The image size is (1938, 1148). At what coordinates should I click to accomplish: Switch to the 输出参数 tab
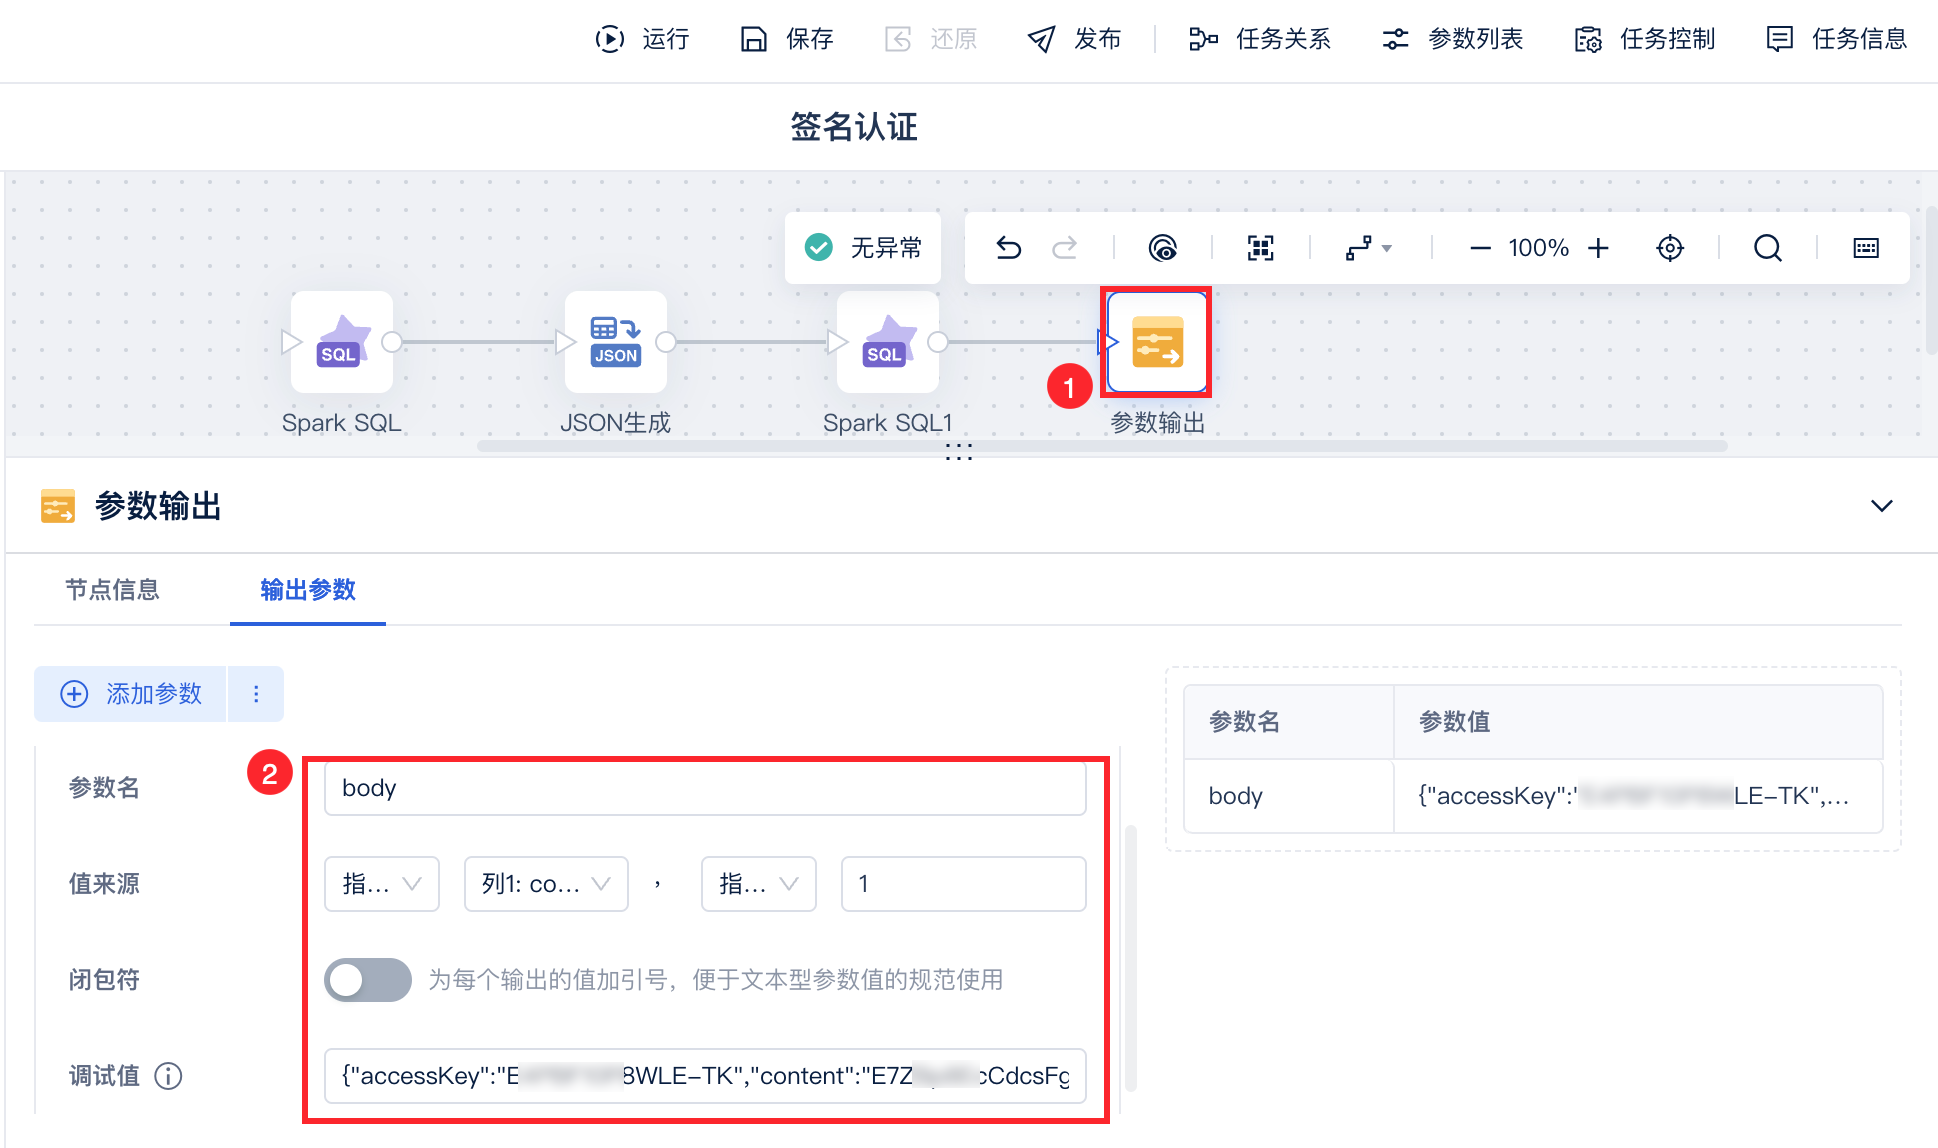pos(308,590)
